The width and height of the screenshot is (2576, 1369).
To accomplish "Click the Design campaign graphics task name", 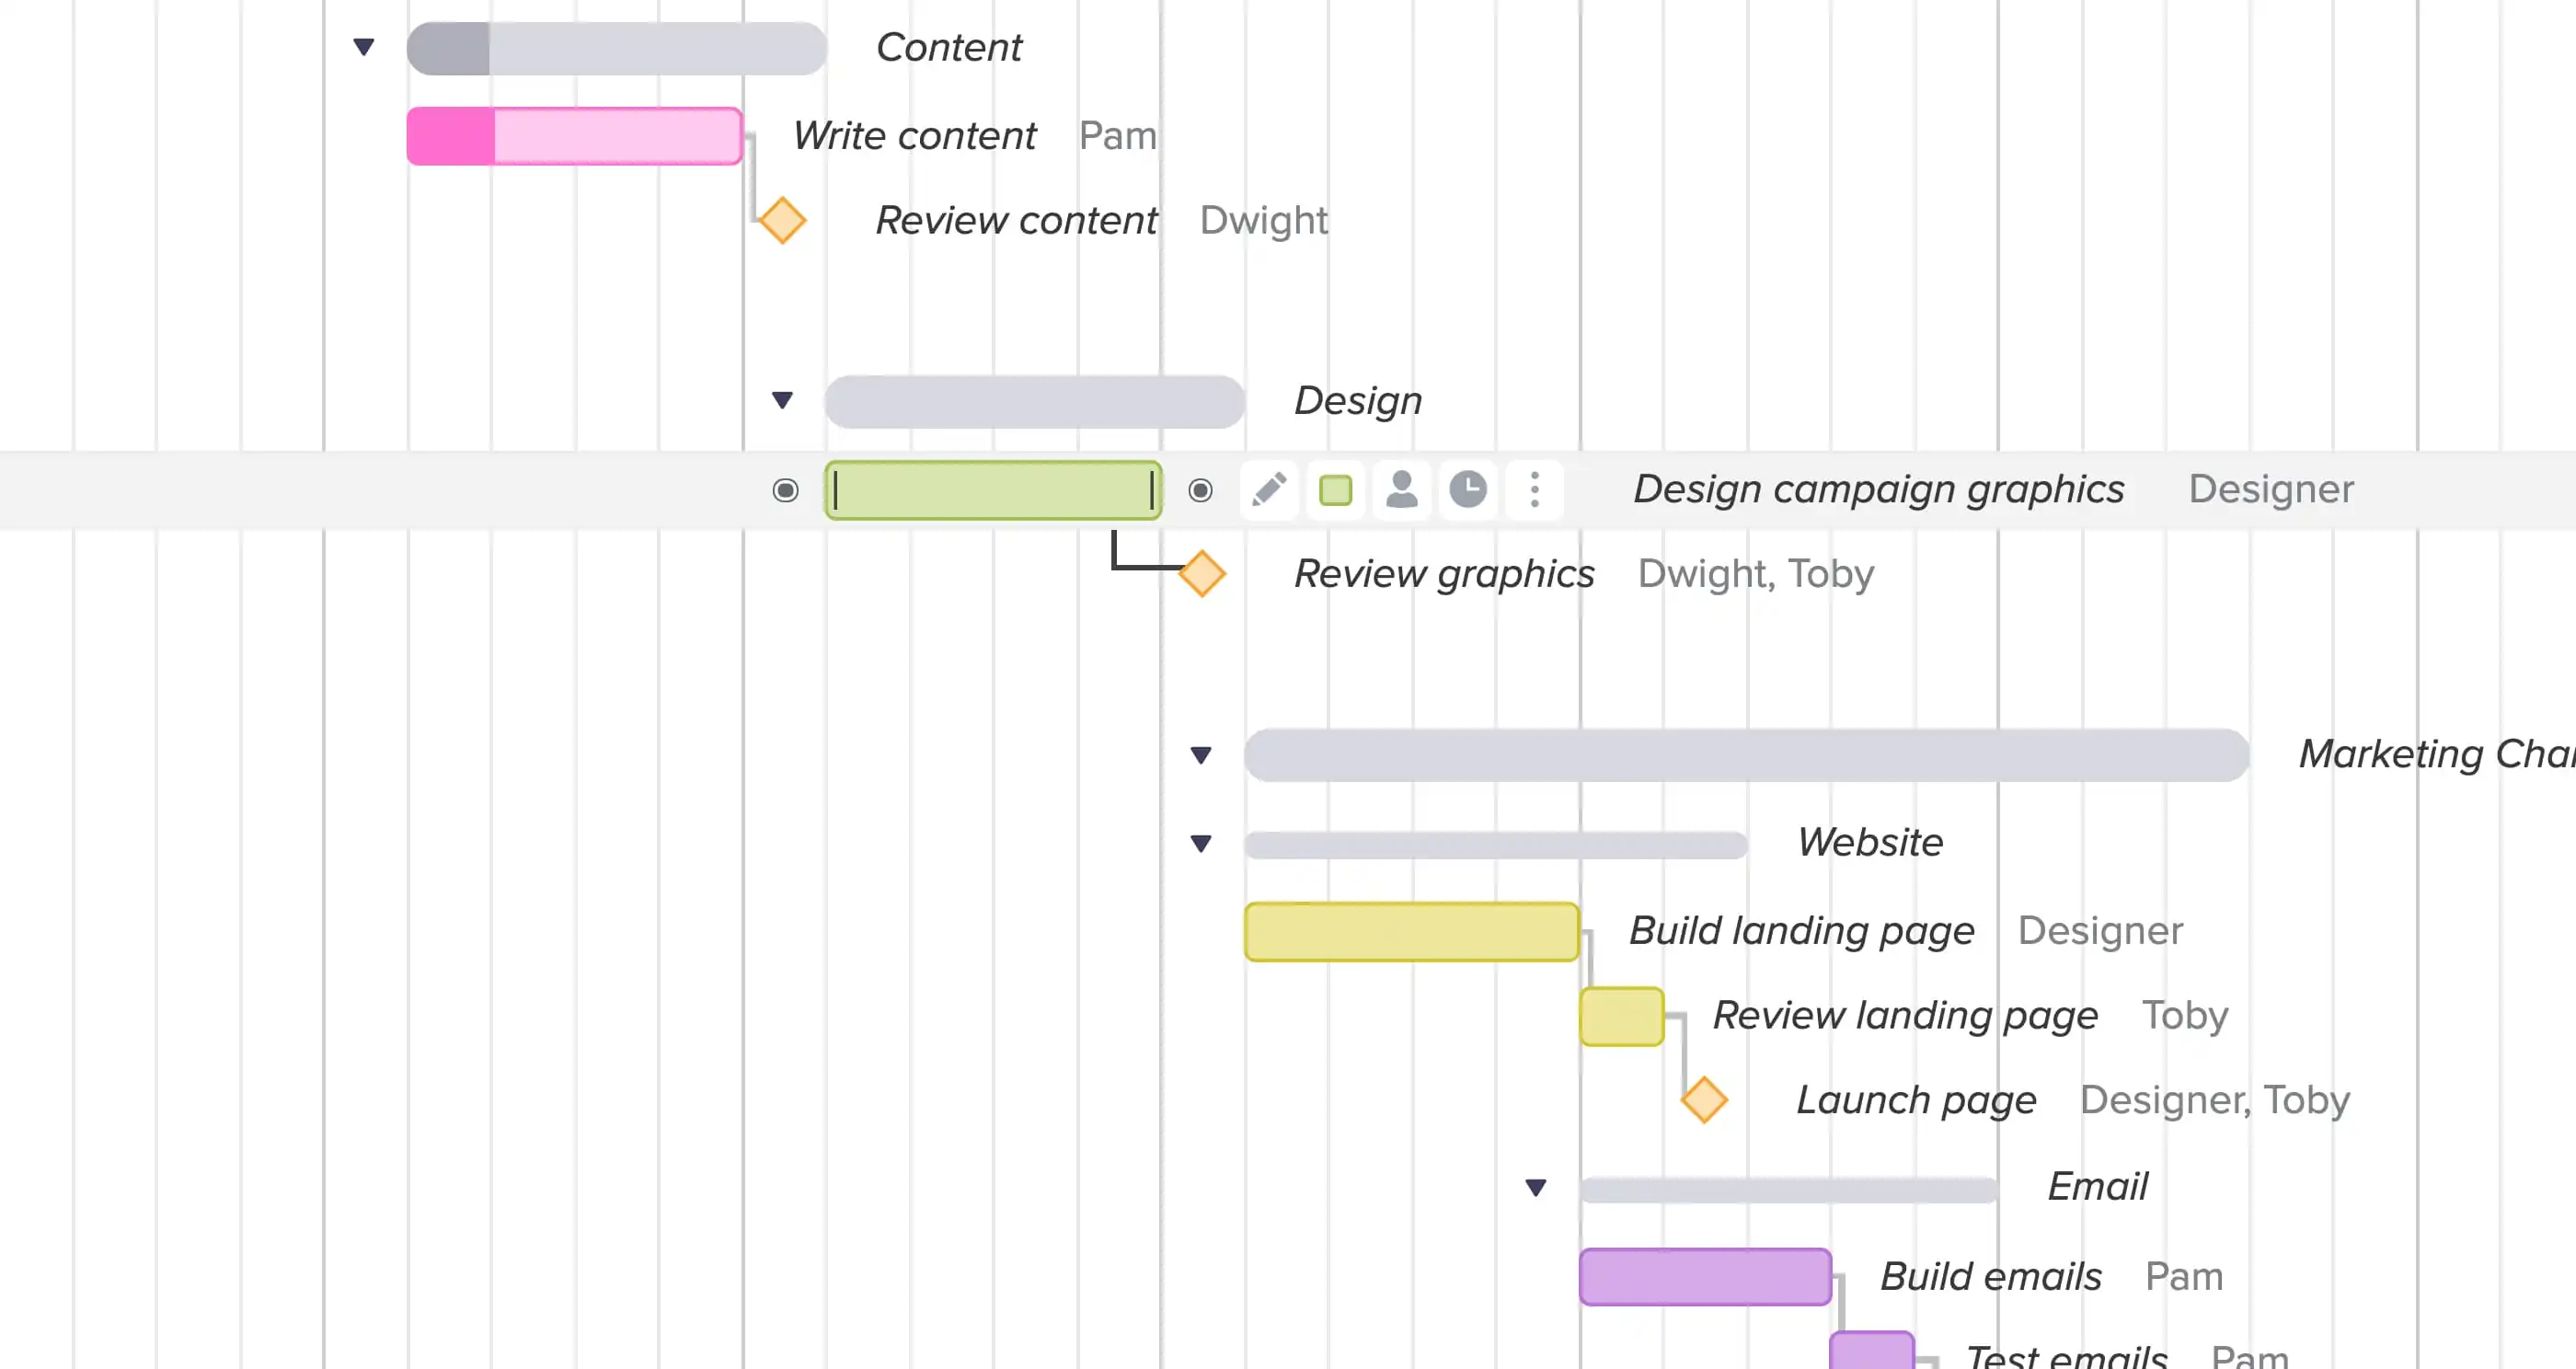I will click(1878, 489).
